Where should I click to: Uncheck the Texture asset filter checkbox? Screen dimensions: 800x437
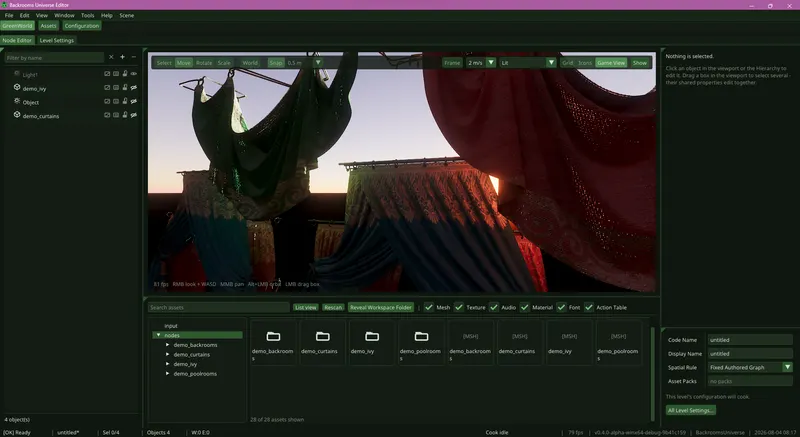(459, 307)
